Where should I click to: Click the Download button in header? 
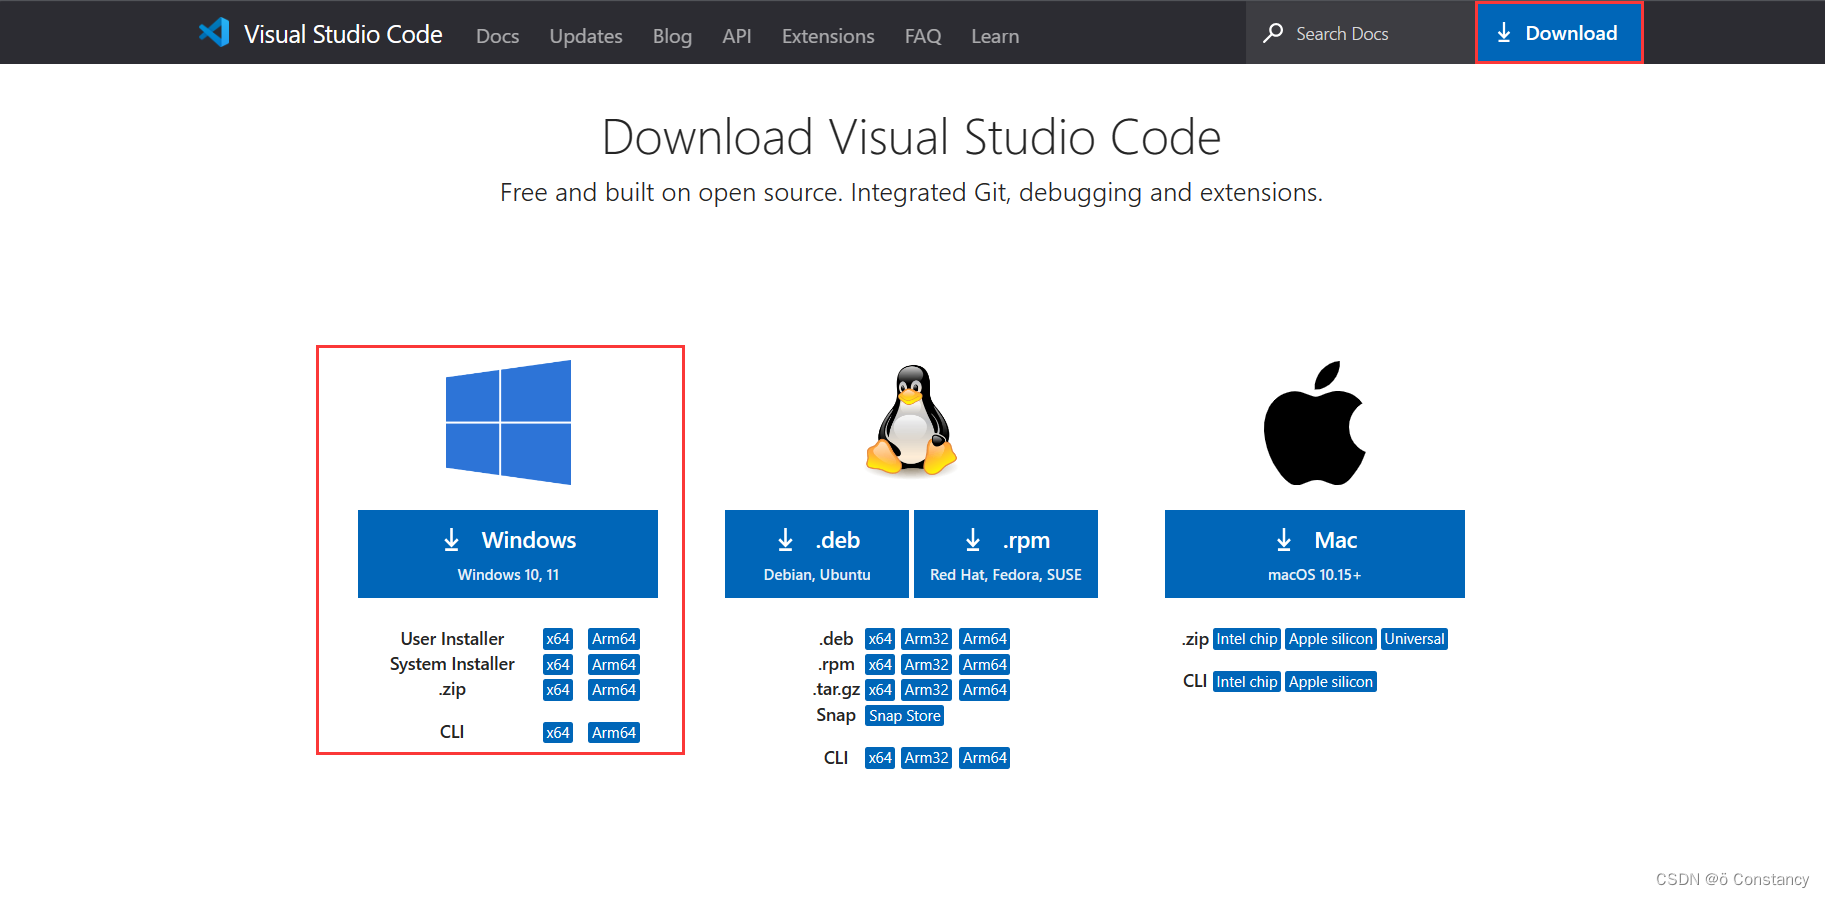point(1559,33)
